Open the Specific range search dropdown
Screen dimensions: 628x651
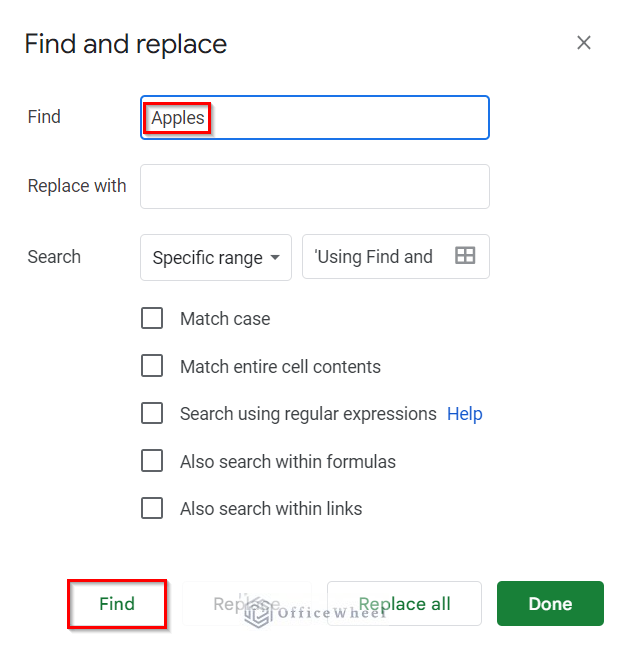(x=215, y=258)
